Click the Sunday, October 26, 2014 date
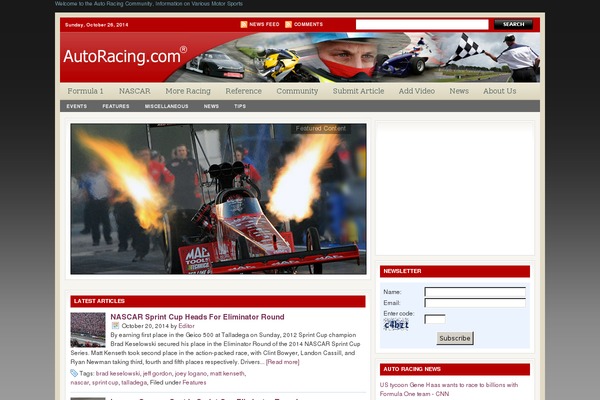The width and height of the screenshot is (600, 400). tap(96, 25)
